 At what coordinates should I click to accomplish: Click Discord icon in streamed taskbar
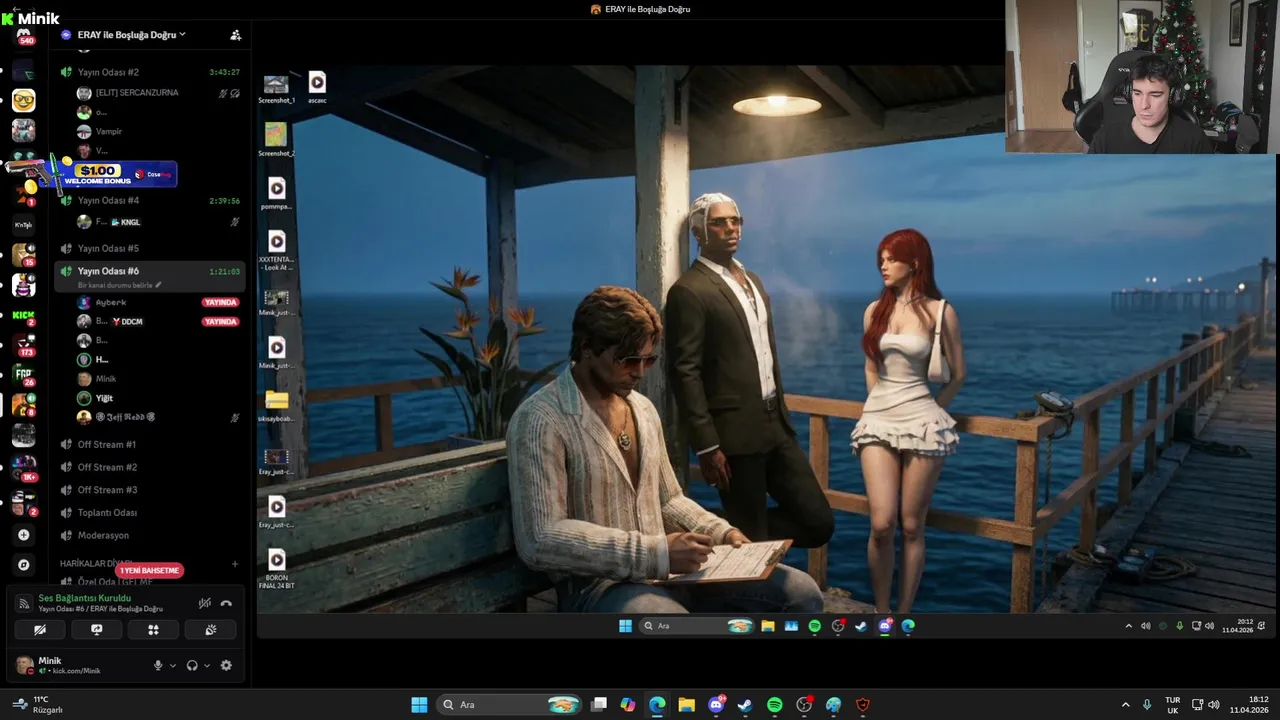tap(885, 626)
